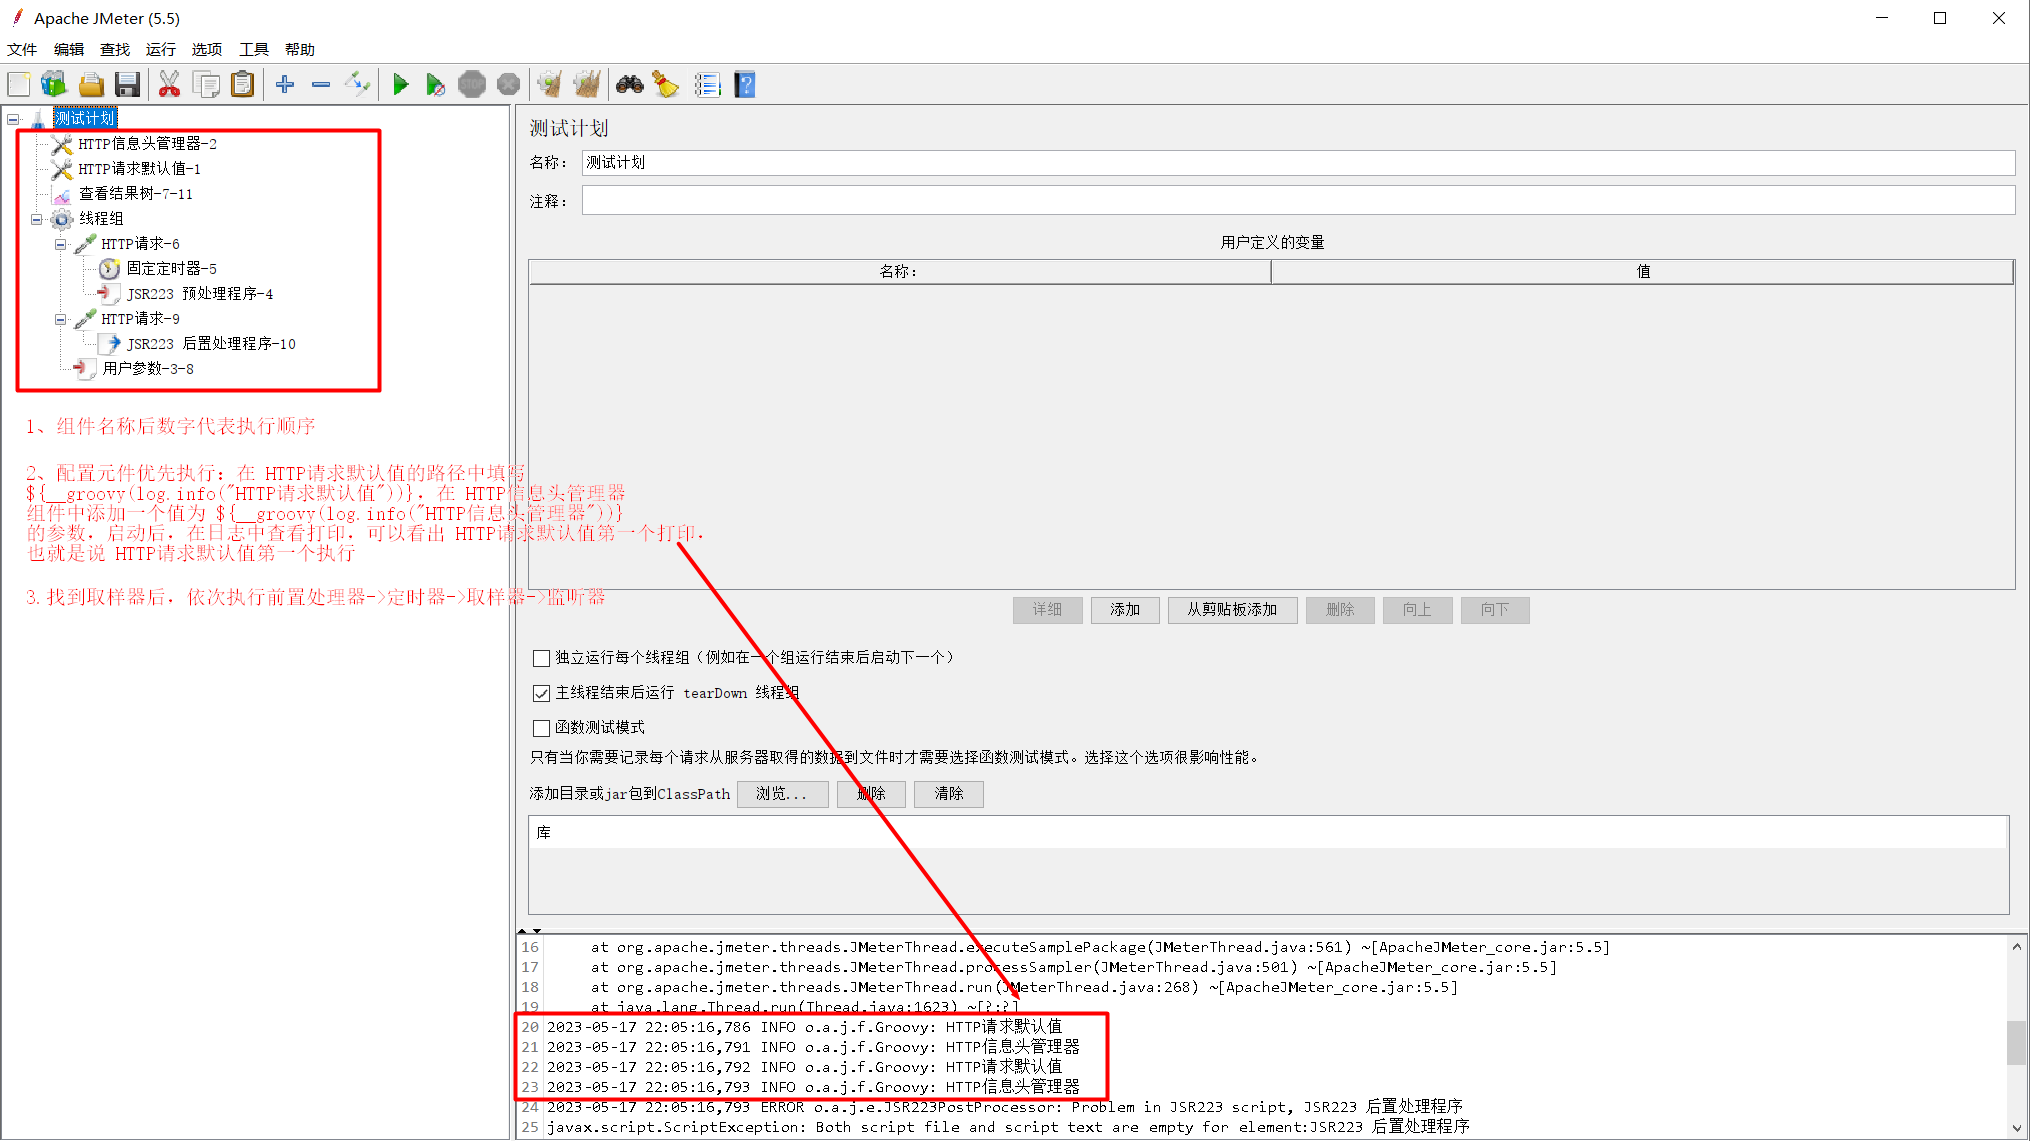The height and width of the screenshot is (1141, 2030).
Task: Click the disabled 详细 button
Action: pyautogui.click(x=1047, y=610)
